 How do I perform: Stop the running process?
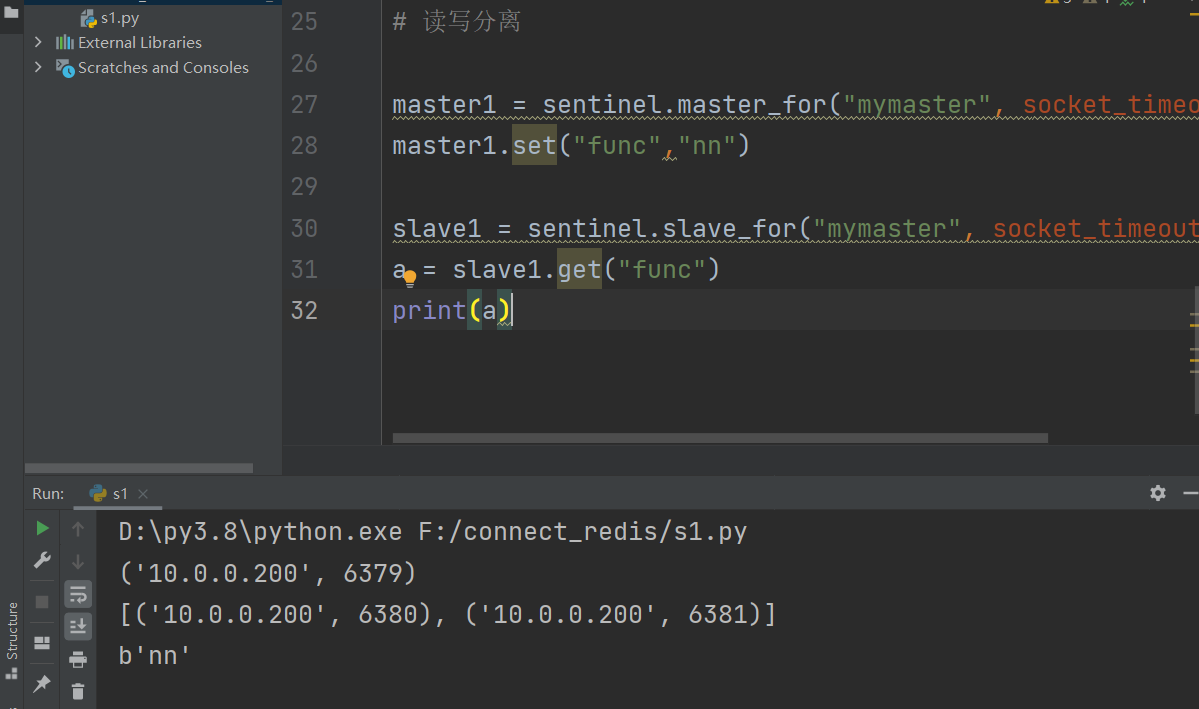point(42,602)
